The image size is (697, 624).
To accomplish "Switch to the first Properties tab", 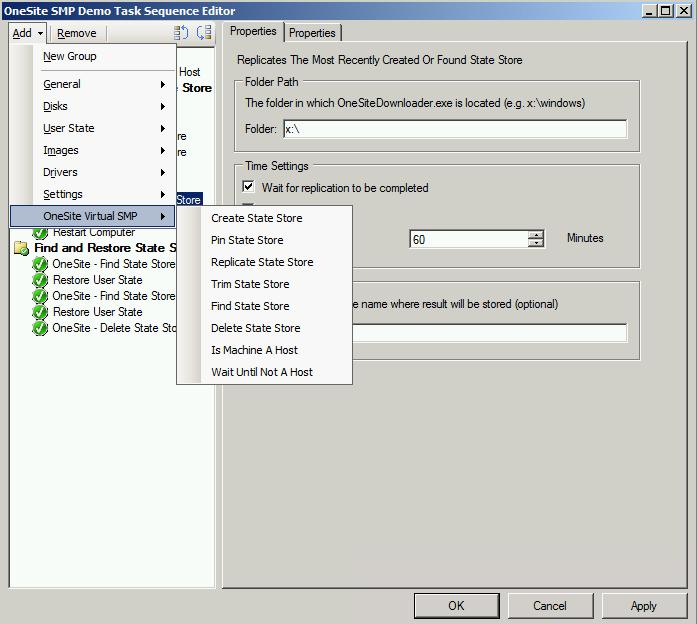I will click(253, 32).
